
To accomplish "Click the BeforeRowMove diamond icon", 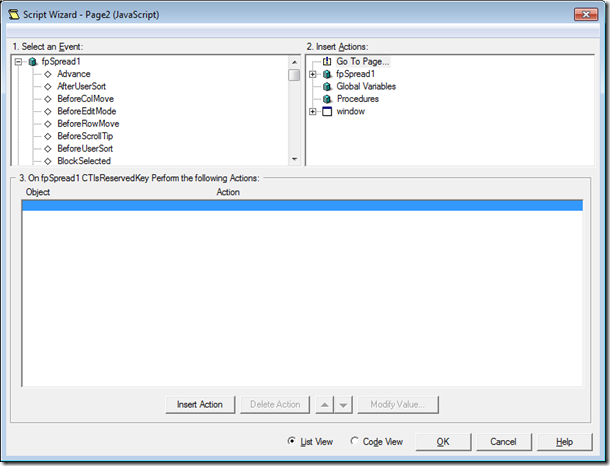I will point(48,124).
